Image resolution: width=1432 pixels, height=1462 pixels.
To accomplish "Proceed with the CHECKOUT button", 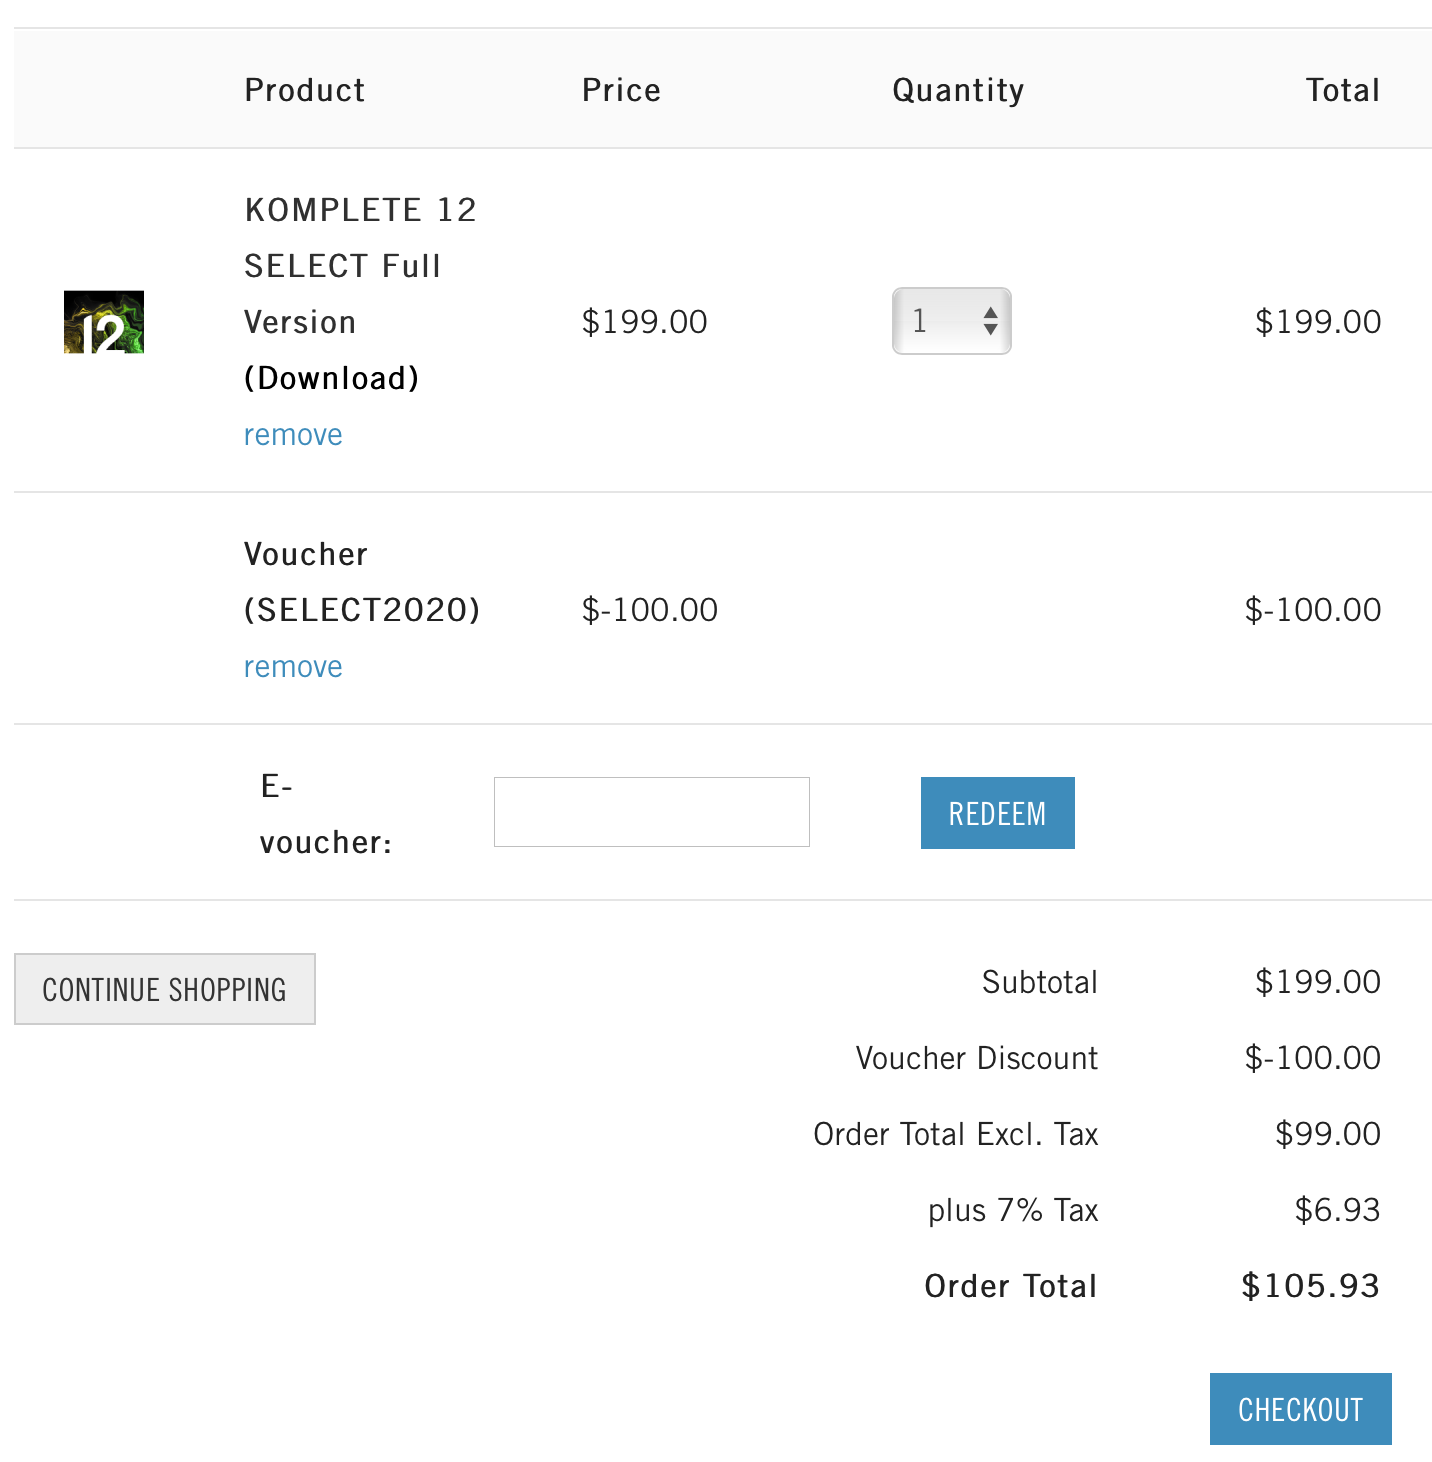I will [1300, 1409].
